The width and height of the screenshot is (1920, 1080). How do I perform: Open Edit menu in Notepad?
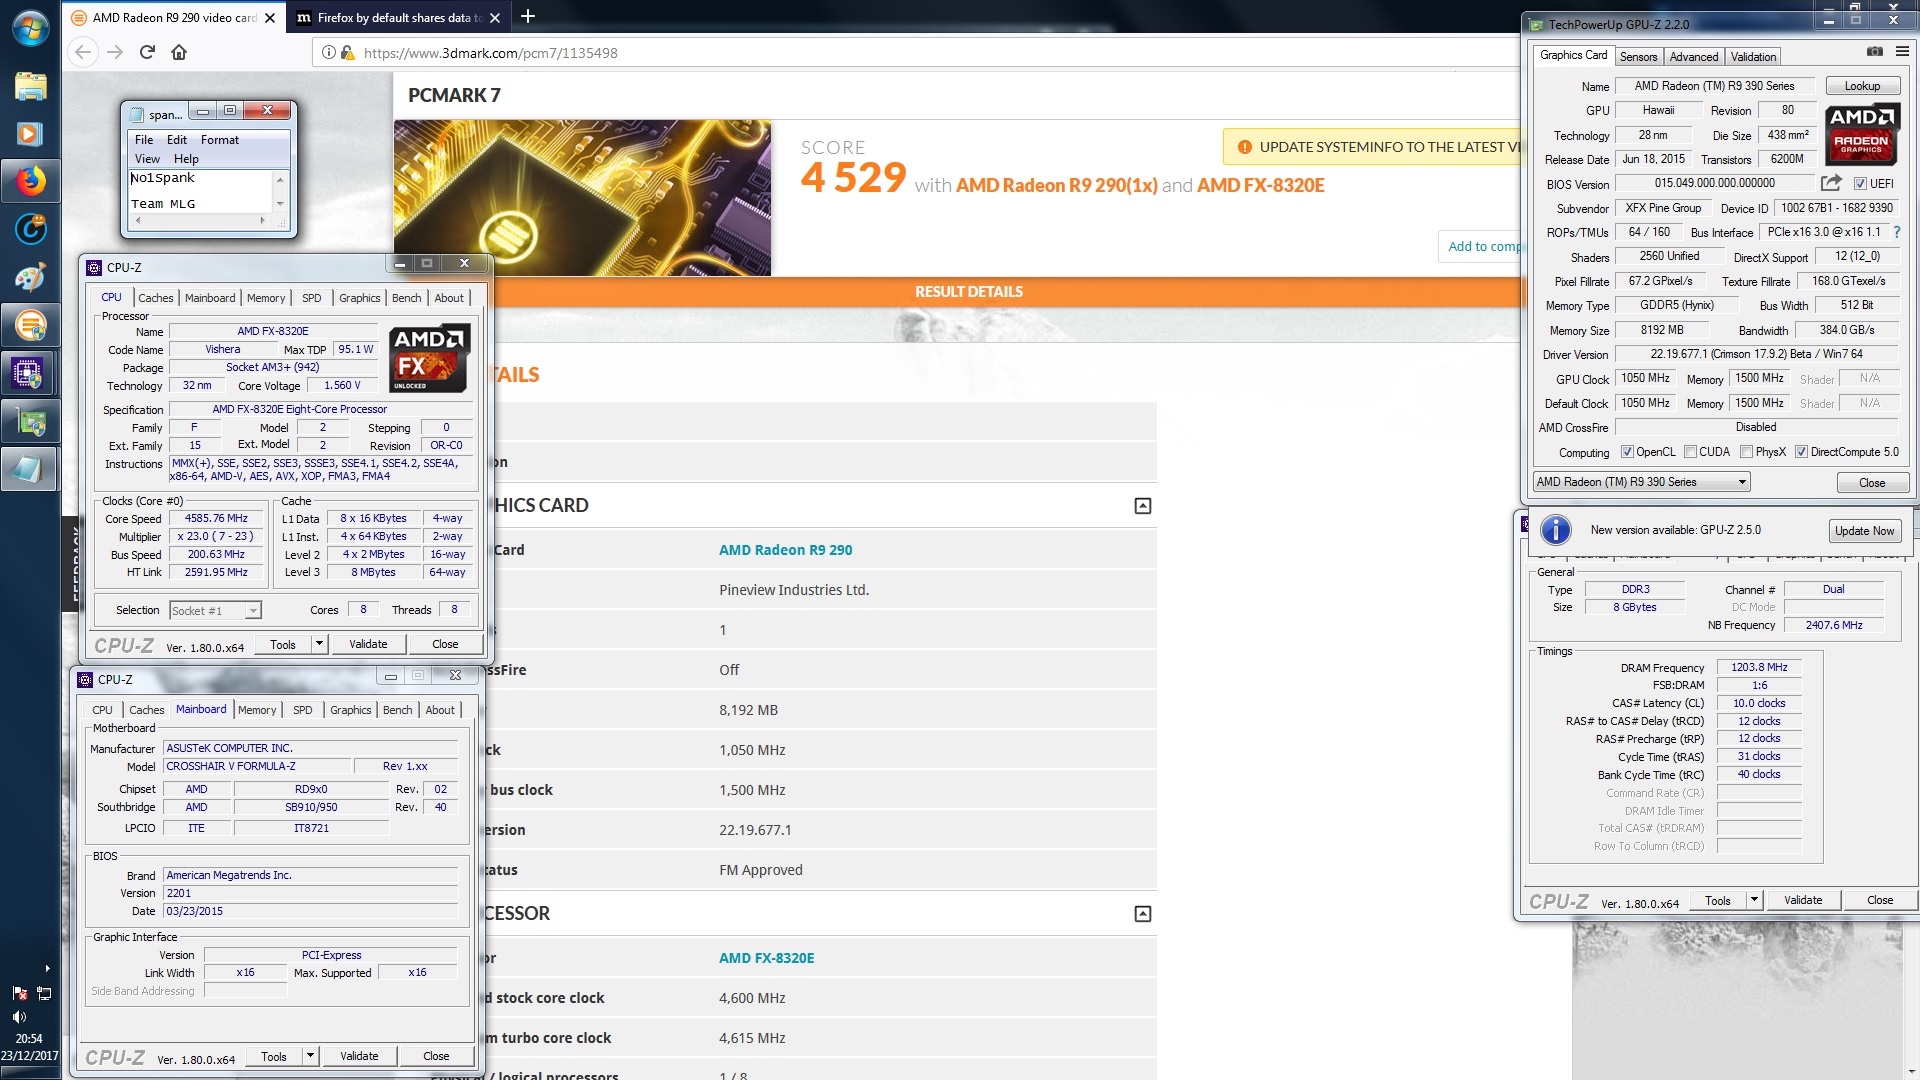(x=177, y=140)
